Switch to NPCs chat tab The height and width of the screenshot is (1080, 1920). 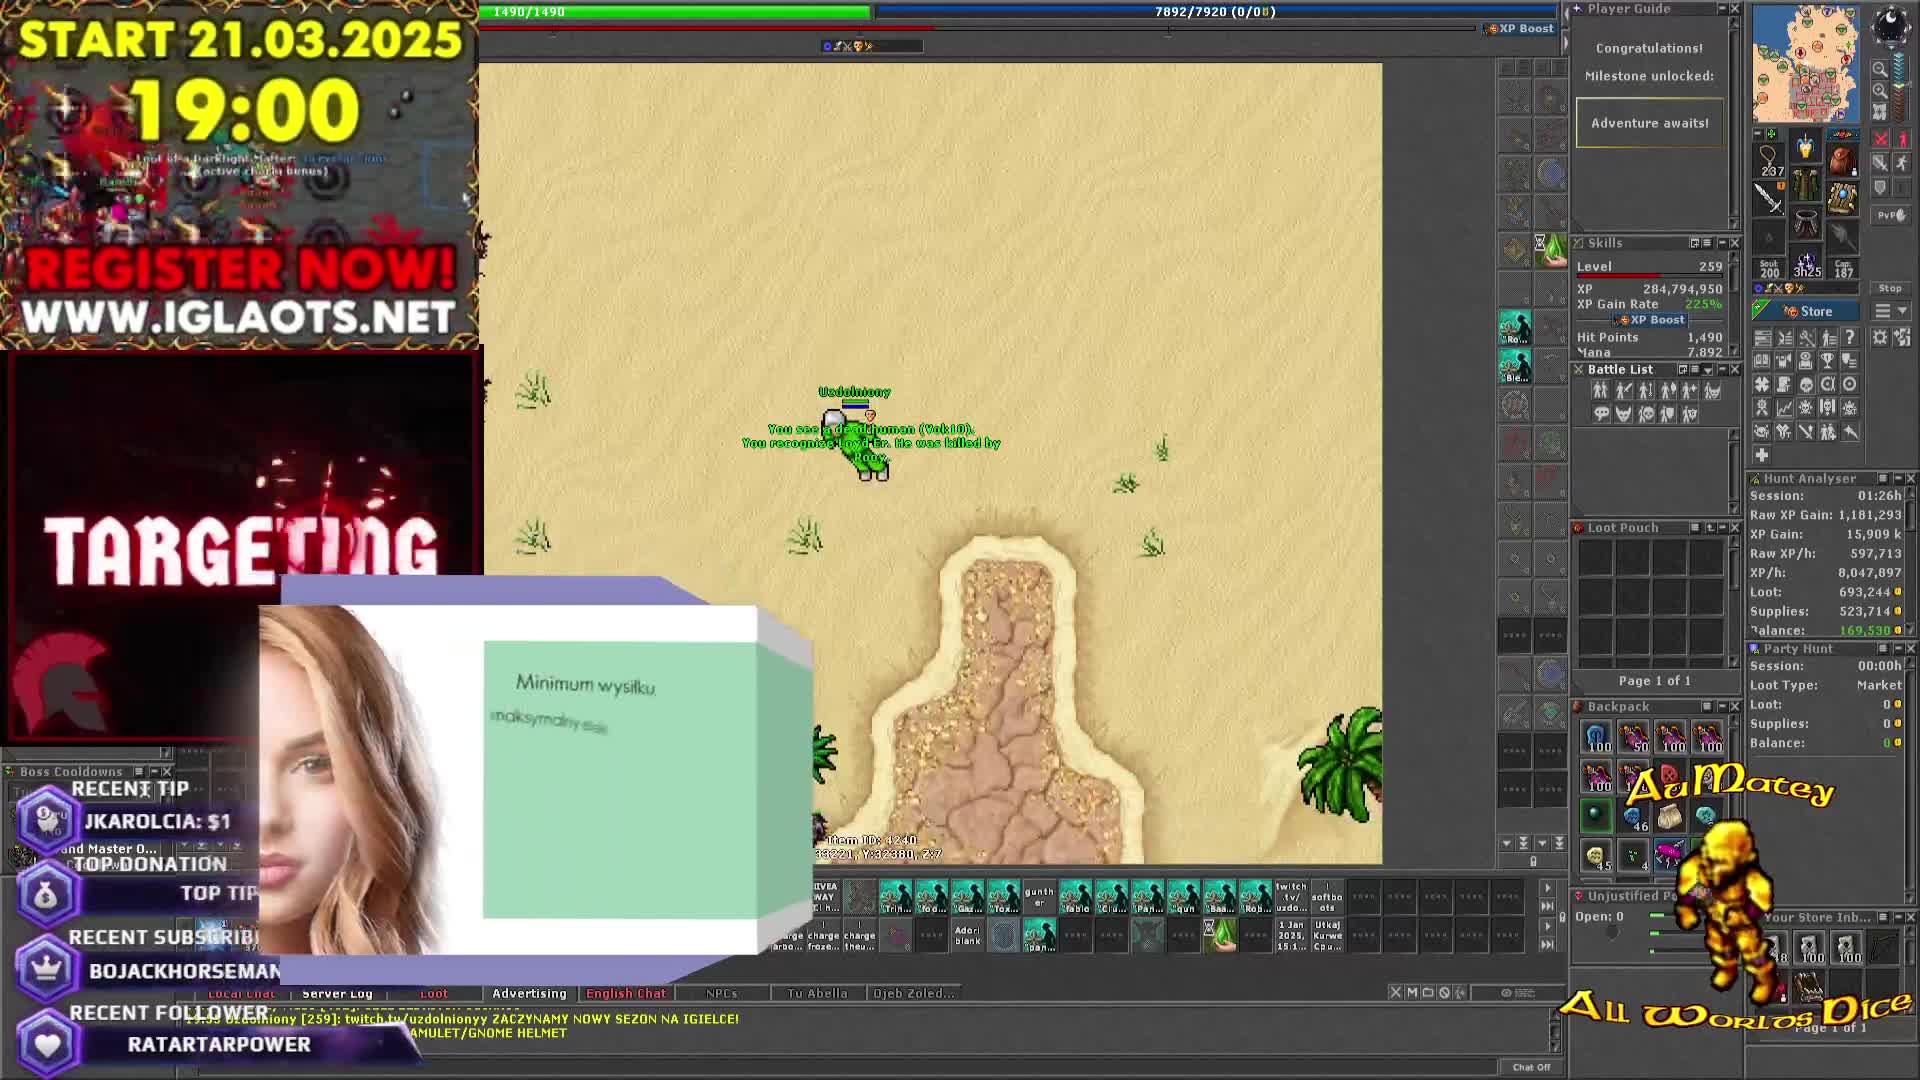click(721, 993)
